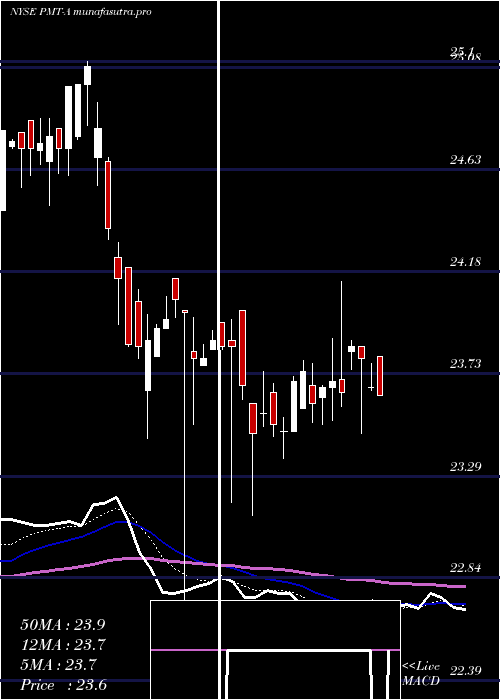500x700 pixels.
Task: Click the last red candle on the right
Action: point(380,376)
